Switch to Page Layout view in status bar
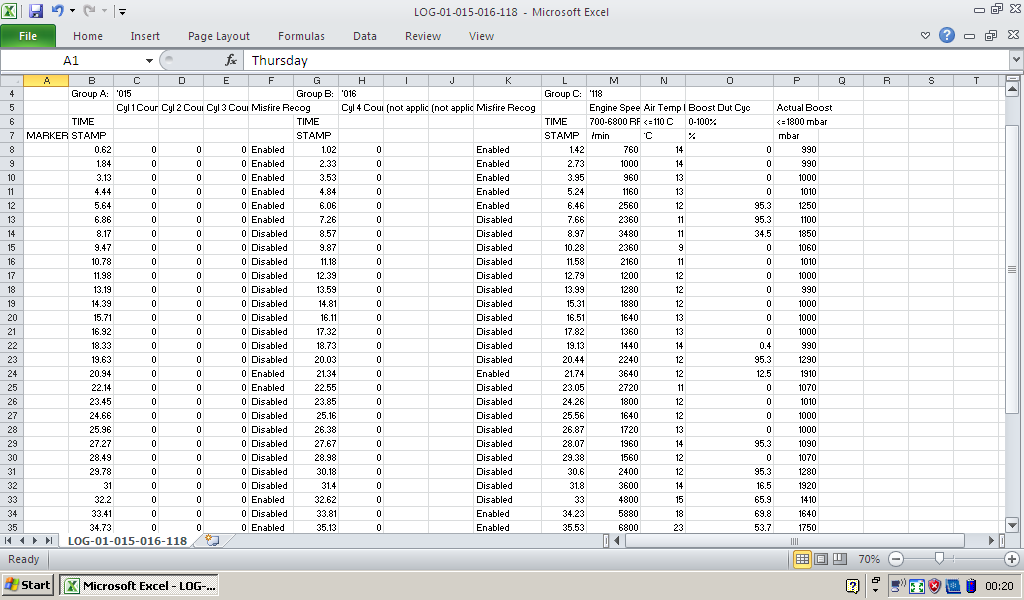Screen dimensions: 1024x600 pyautogui.click(x=820, y=559)
